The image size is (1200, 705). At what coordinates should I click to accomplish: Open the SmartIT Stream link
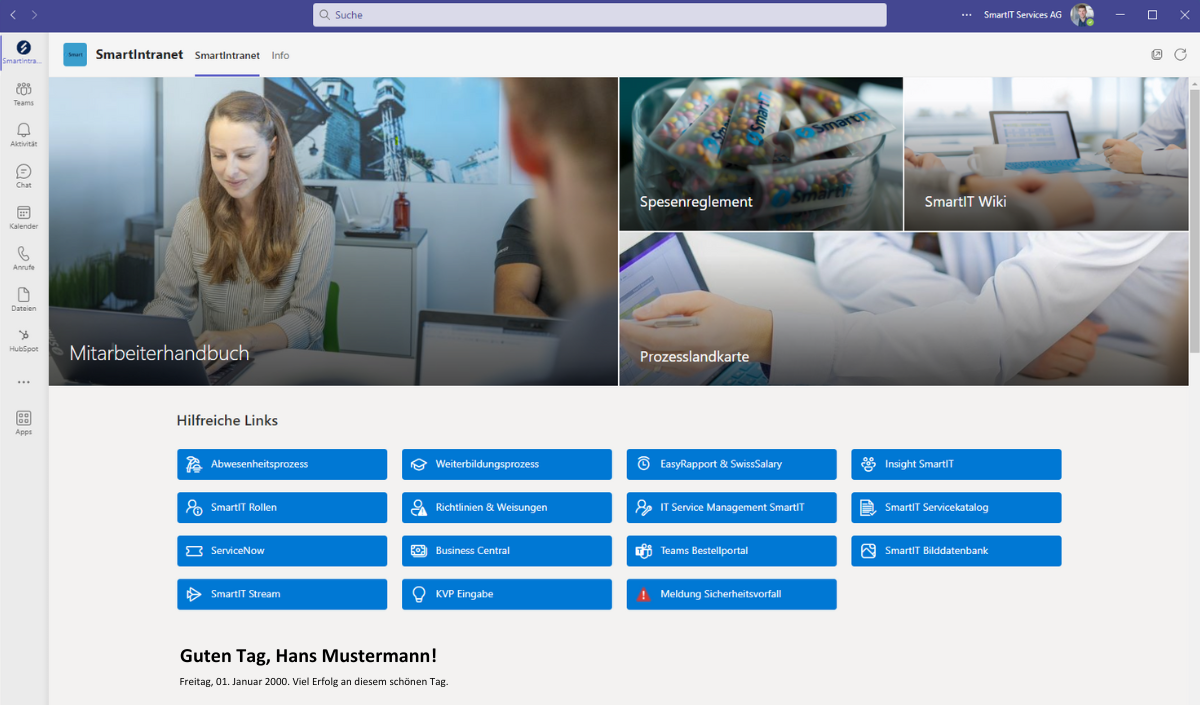(x=282, y=594)
